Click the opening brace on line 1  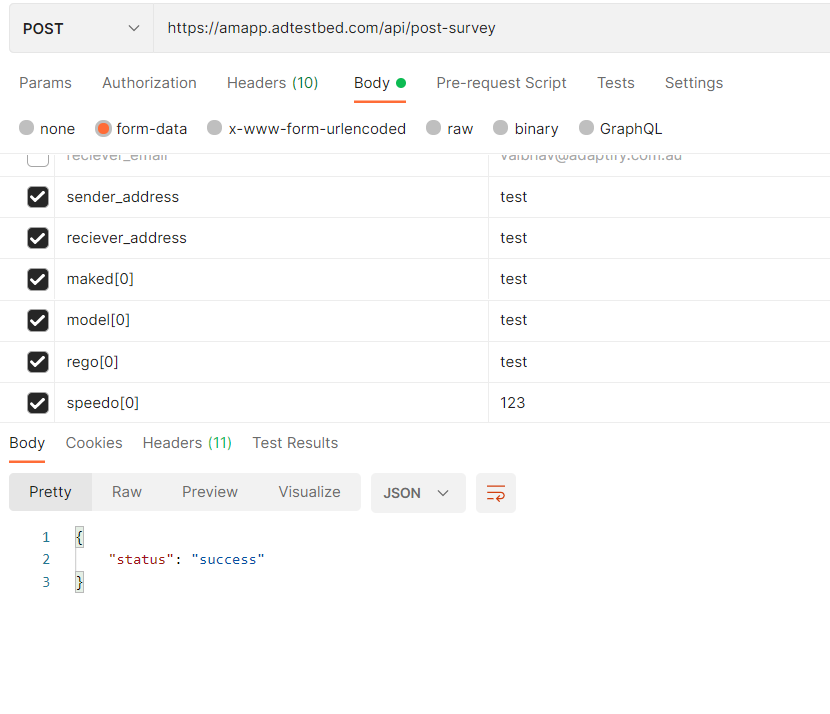[x=79, y=538]
